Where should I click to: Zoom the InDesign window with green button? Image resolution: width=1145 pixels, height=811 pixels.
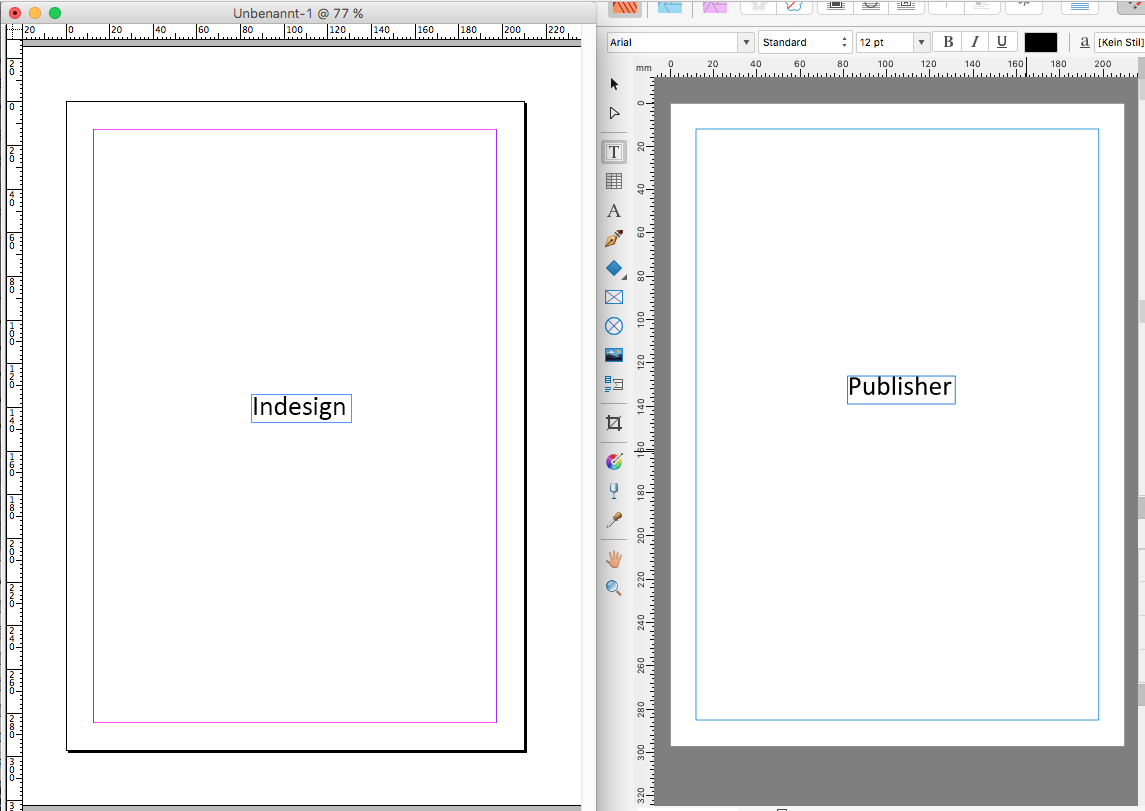tap(55, 13)
